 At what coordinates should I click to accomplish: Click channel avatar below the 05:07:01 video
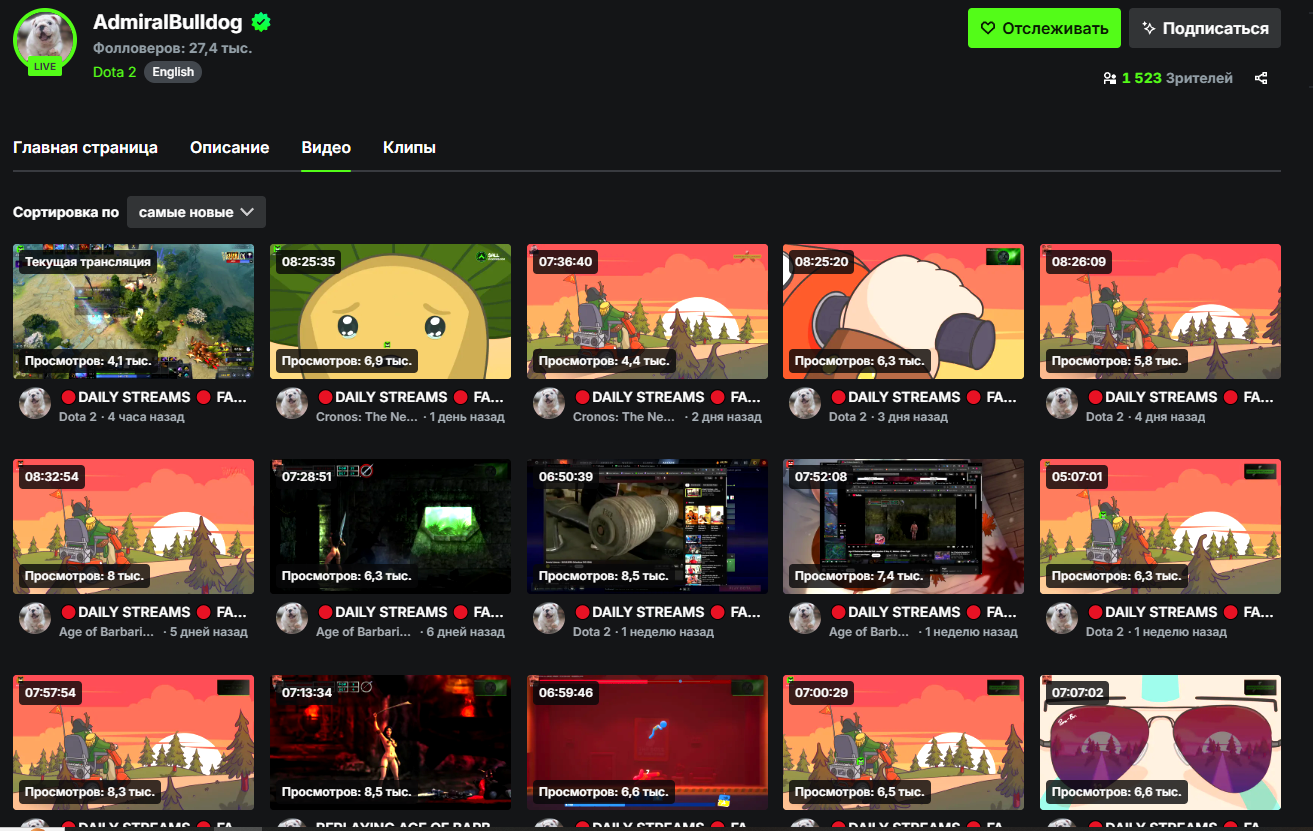coord(1062,618)
